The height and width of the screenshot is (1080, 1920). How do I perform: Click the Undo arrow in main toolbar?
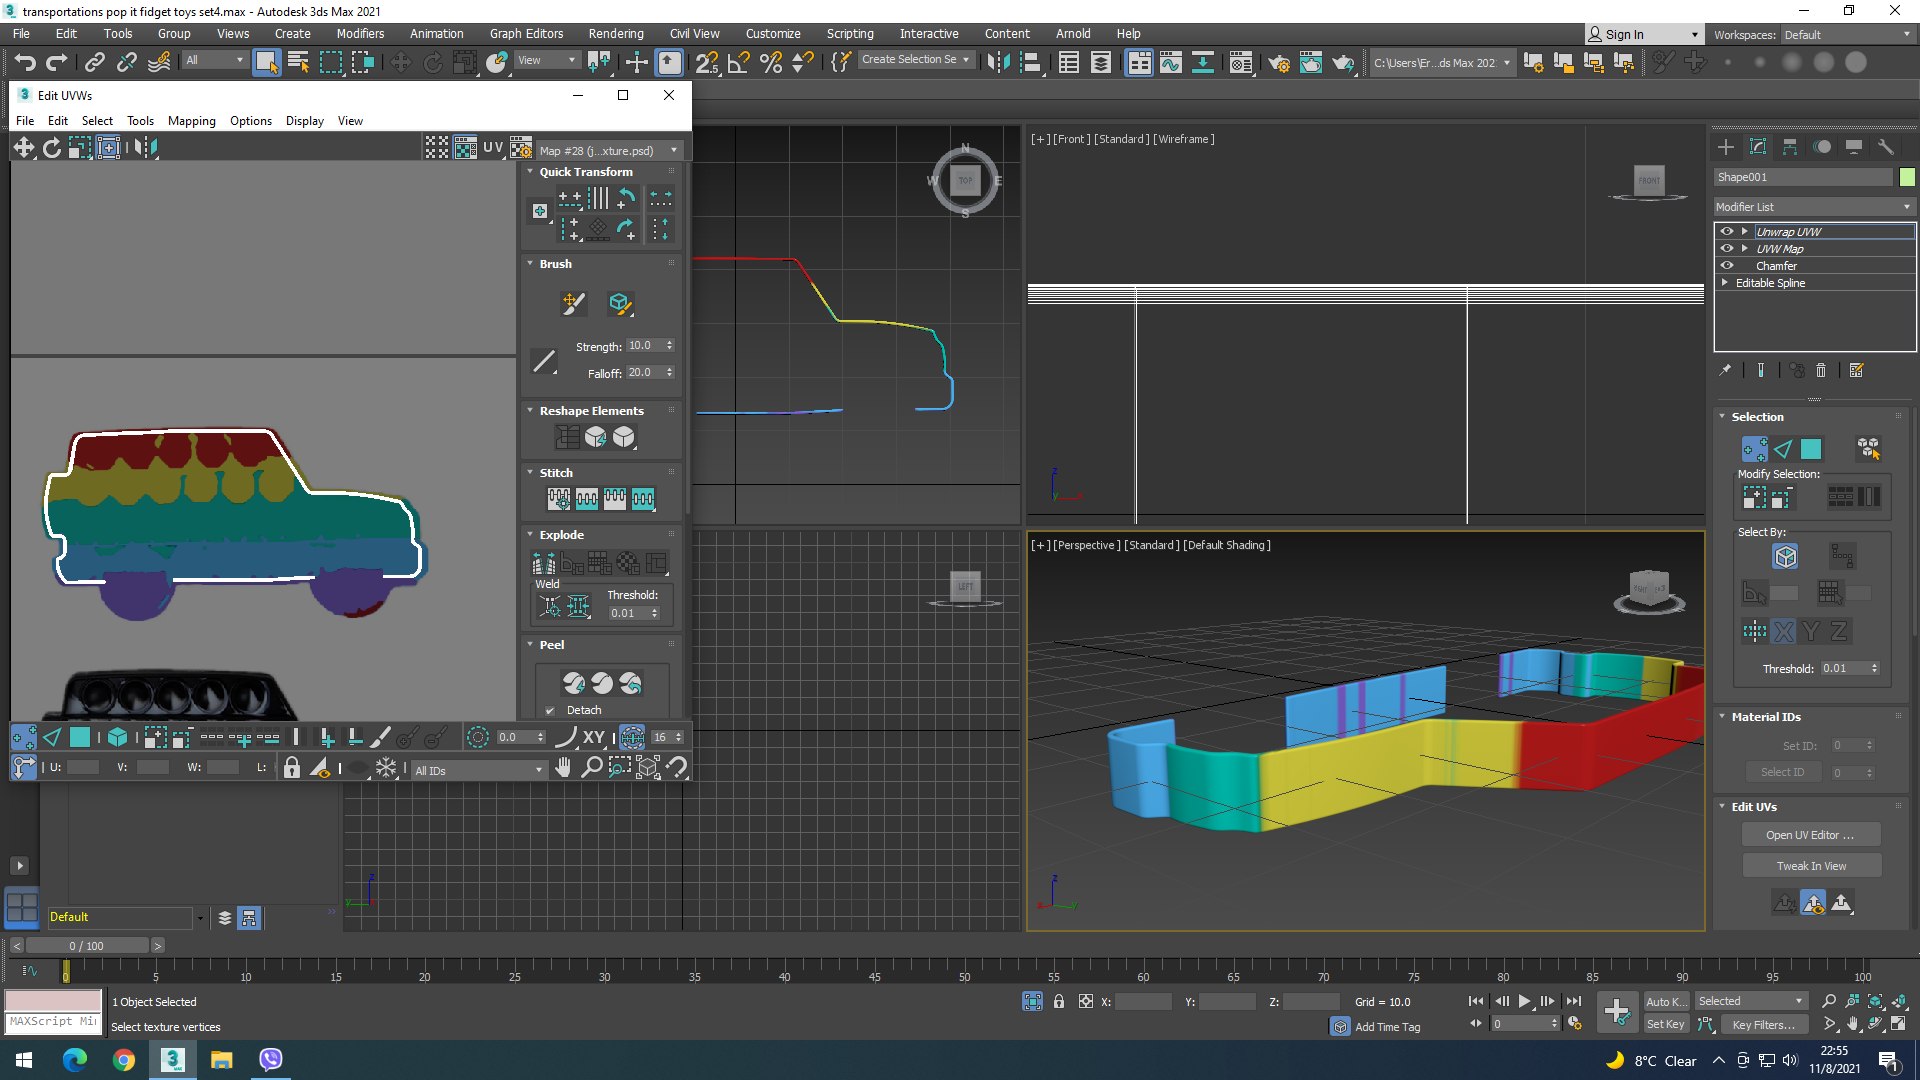pos(25,63)
